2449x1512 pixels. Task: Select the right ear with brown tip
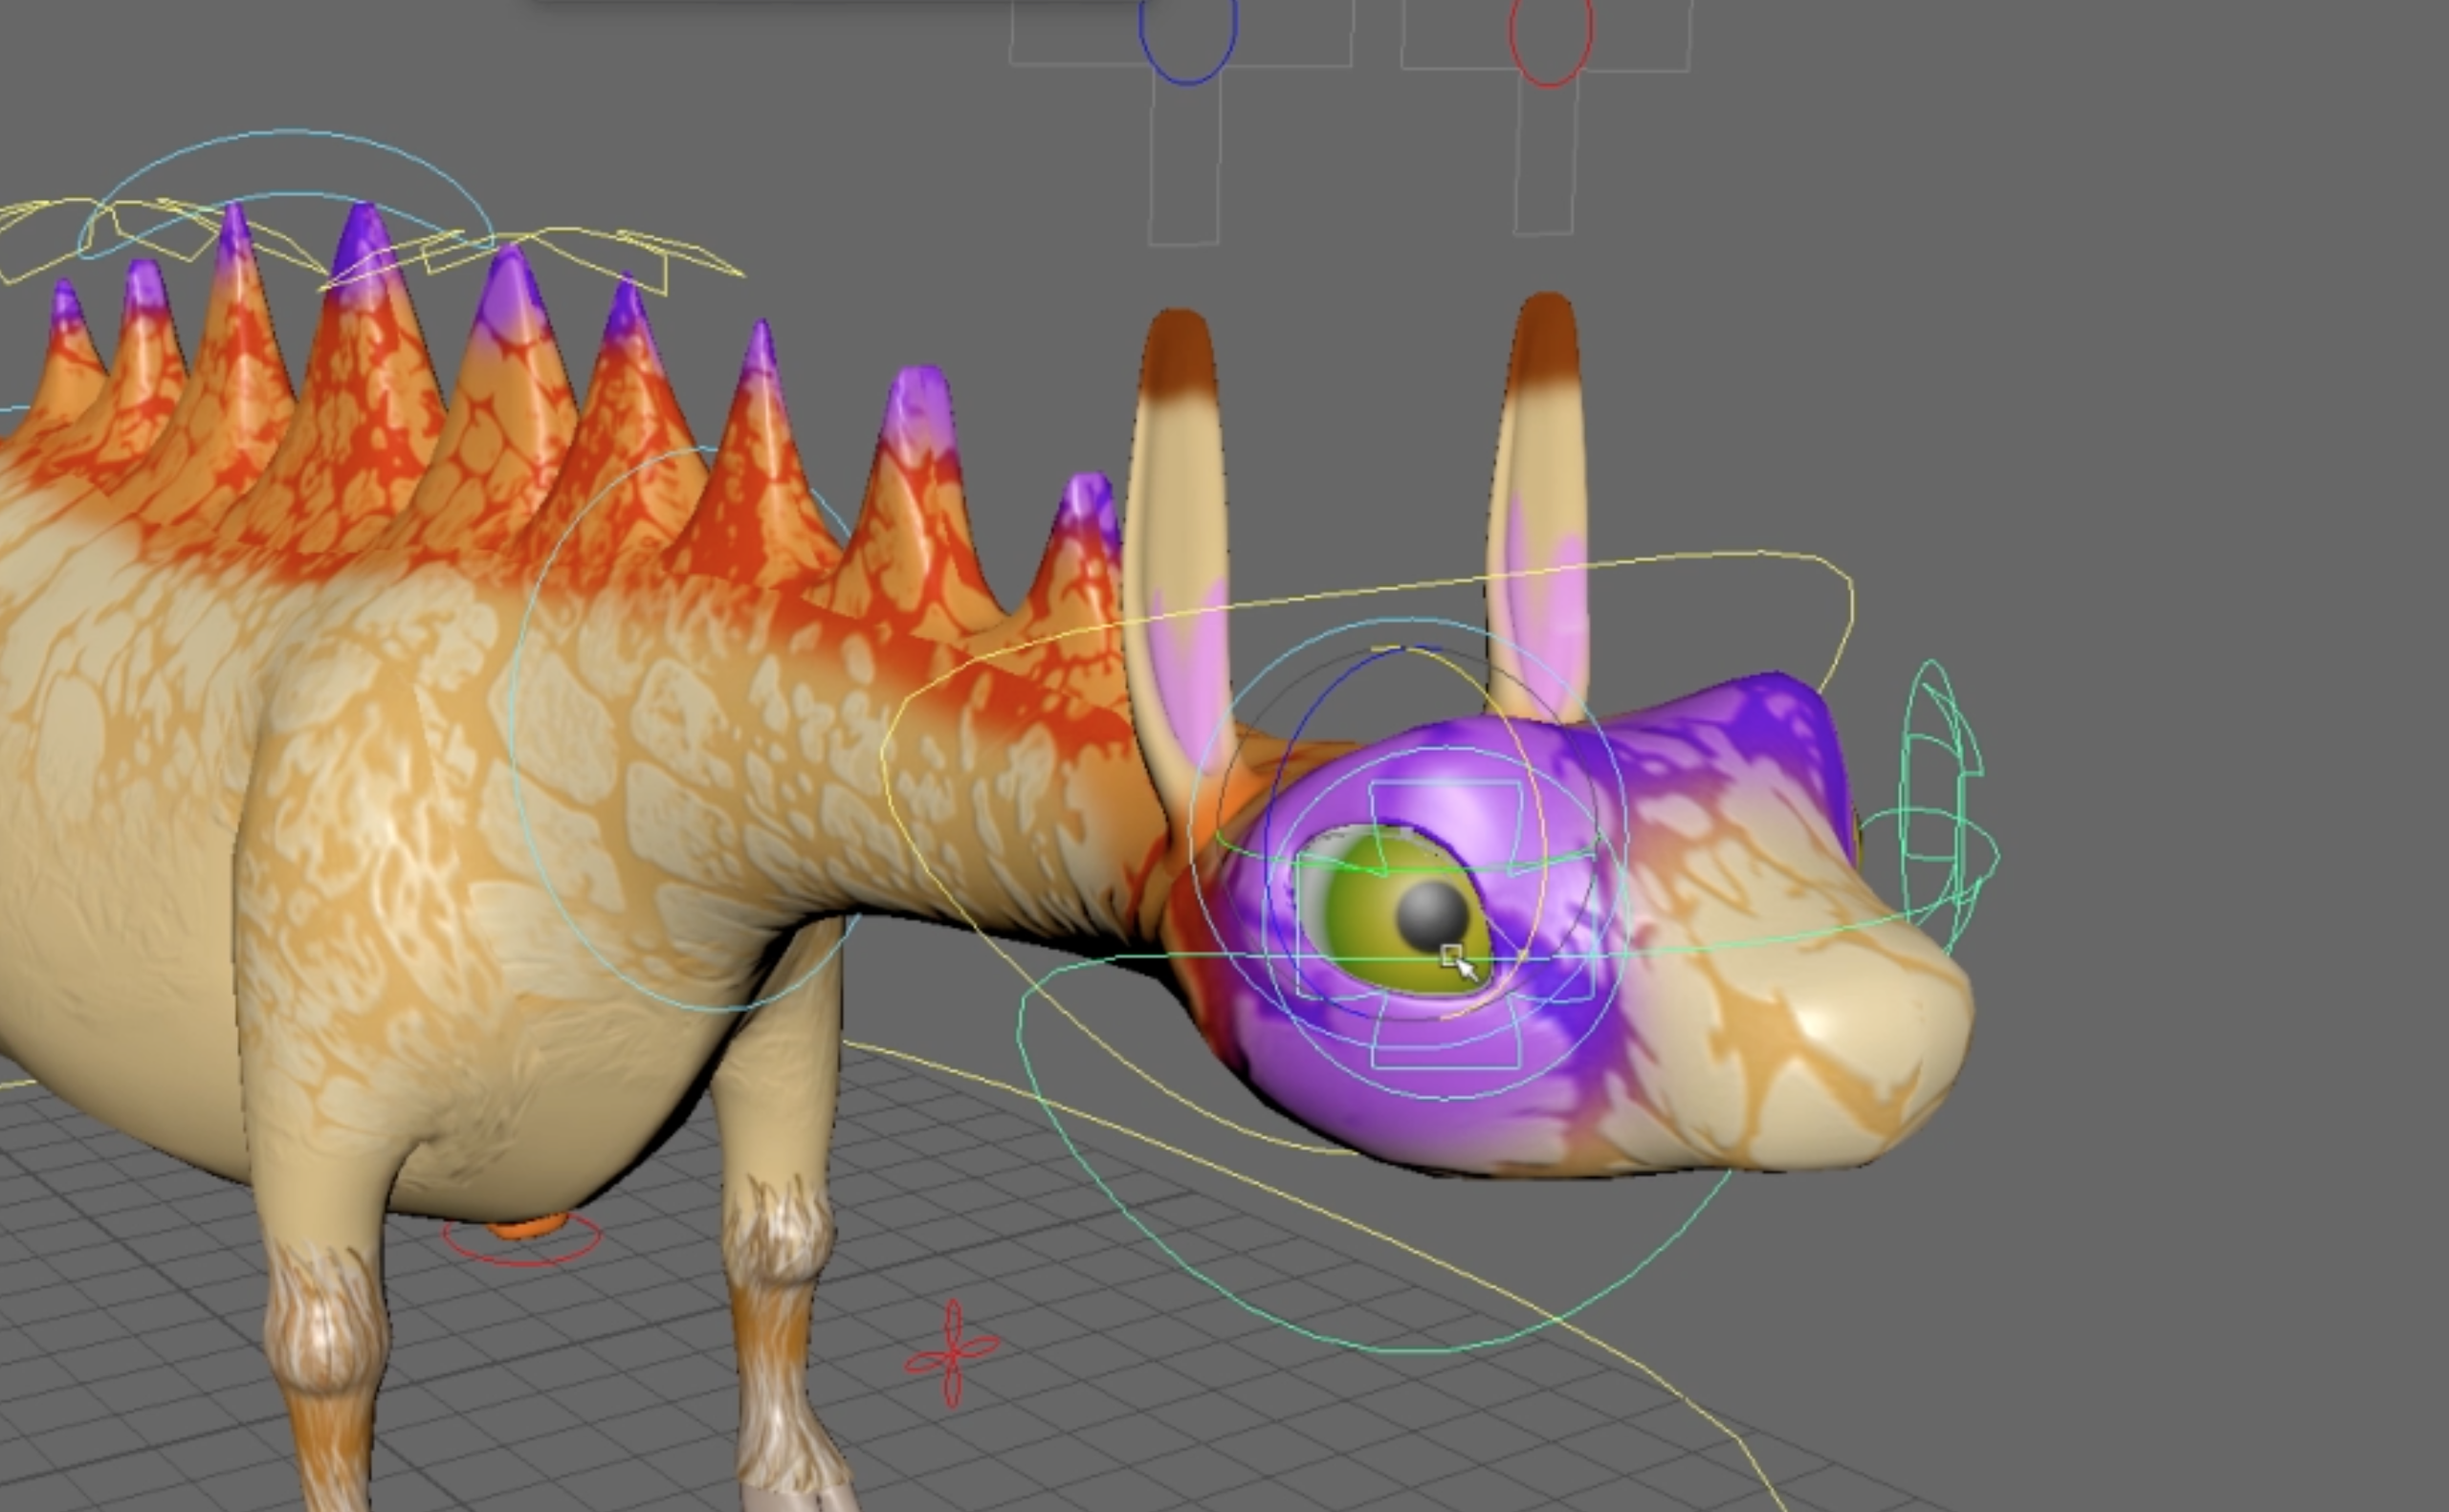[x=1540, y=510]
